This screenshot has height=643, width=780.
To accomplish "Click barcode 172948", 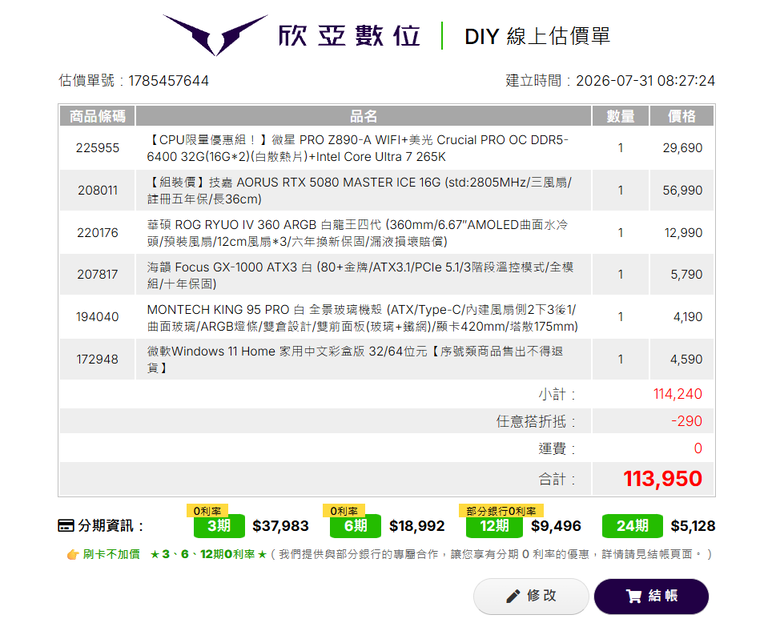I will (98, 359).
